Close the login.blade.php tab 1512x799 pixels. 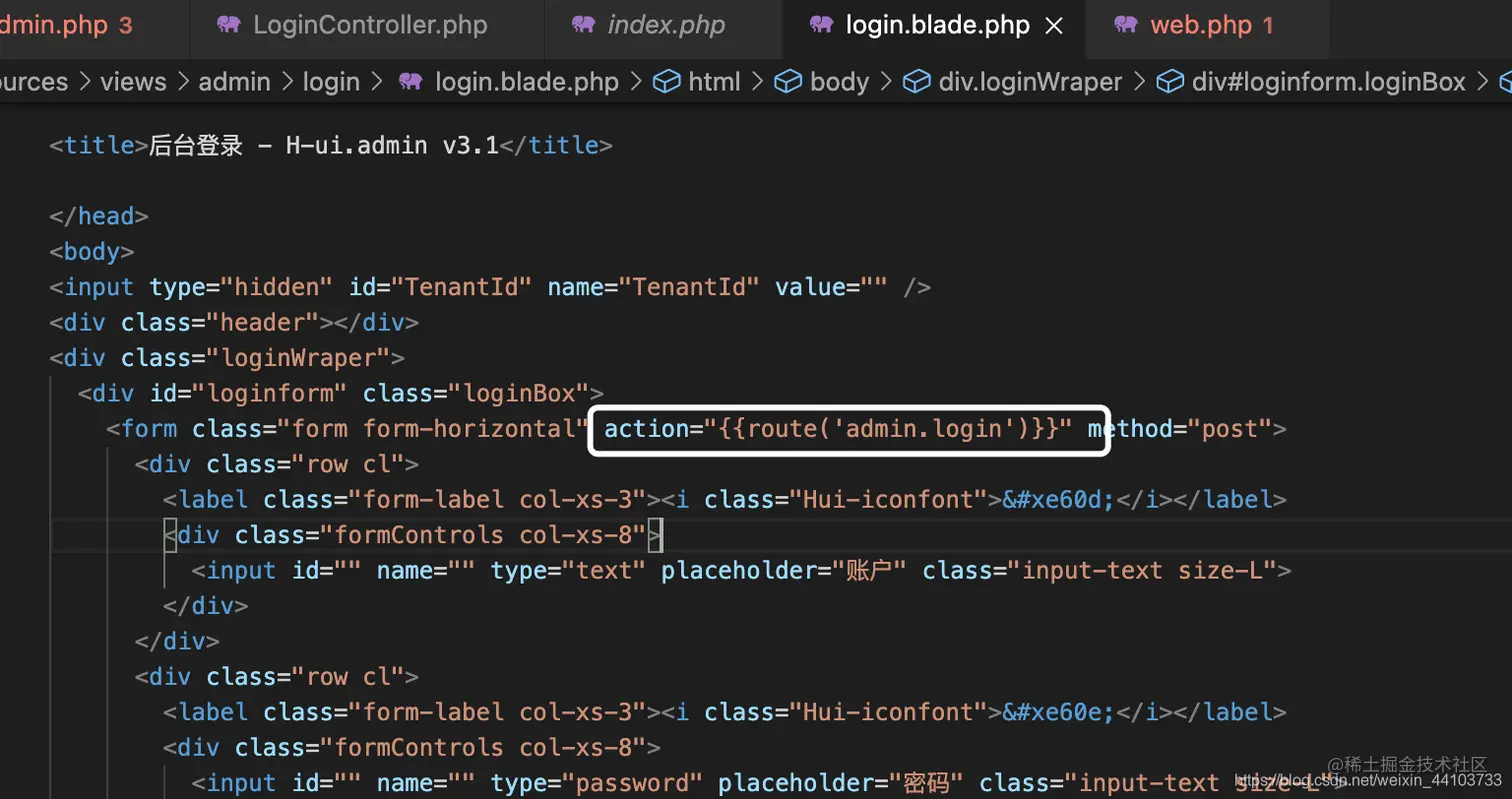pos(1053,26)
